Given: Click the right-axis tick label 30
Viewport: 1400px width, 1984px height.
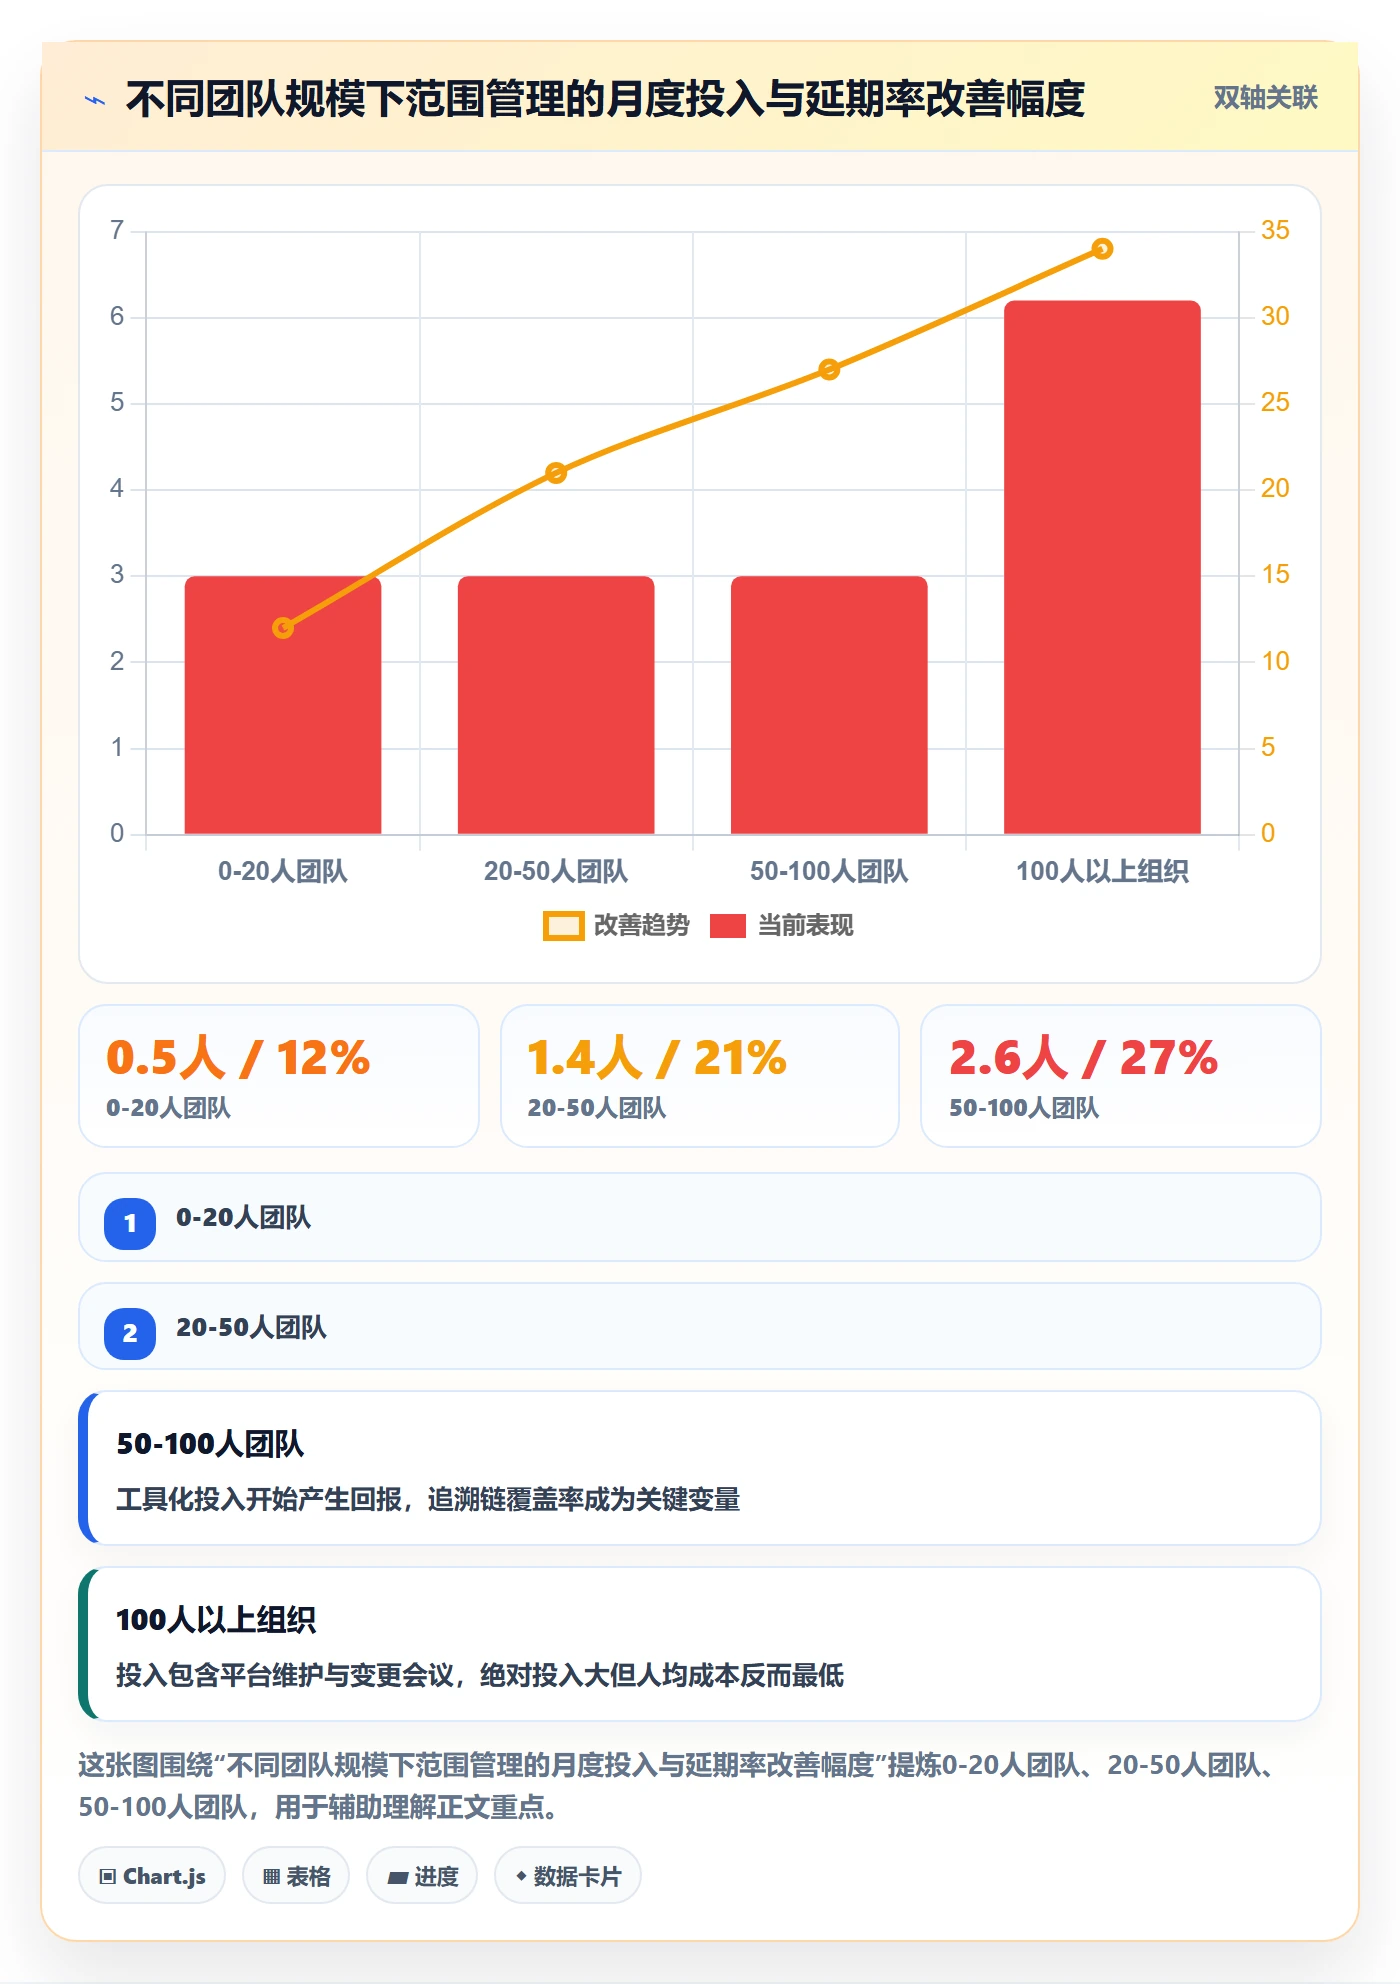Looking at the screenshot, I should [1275, 317].
